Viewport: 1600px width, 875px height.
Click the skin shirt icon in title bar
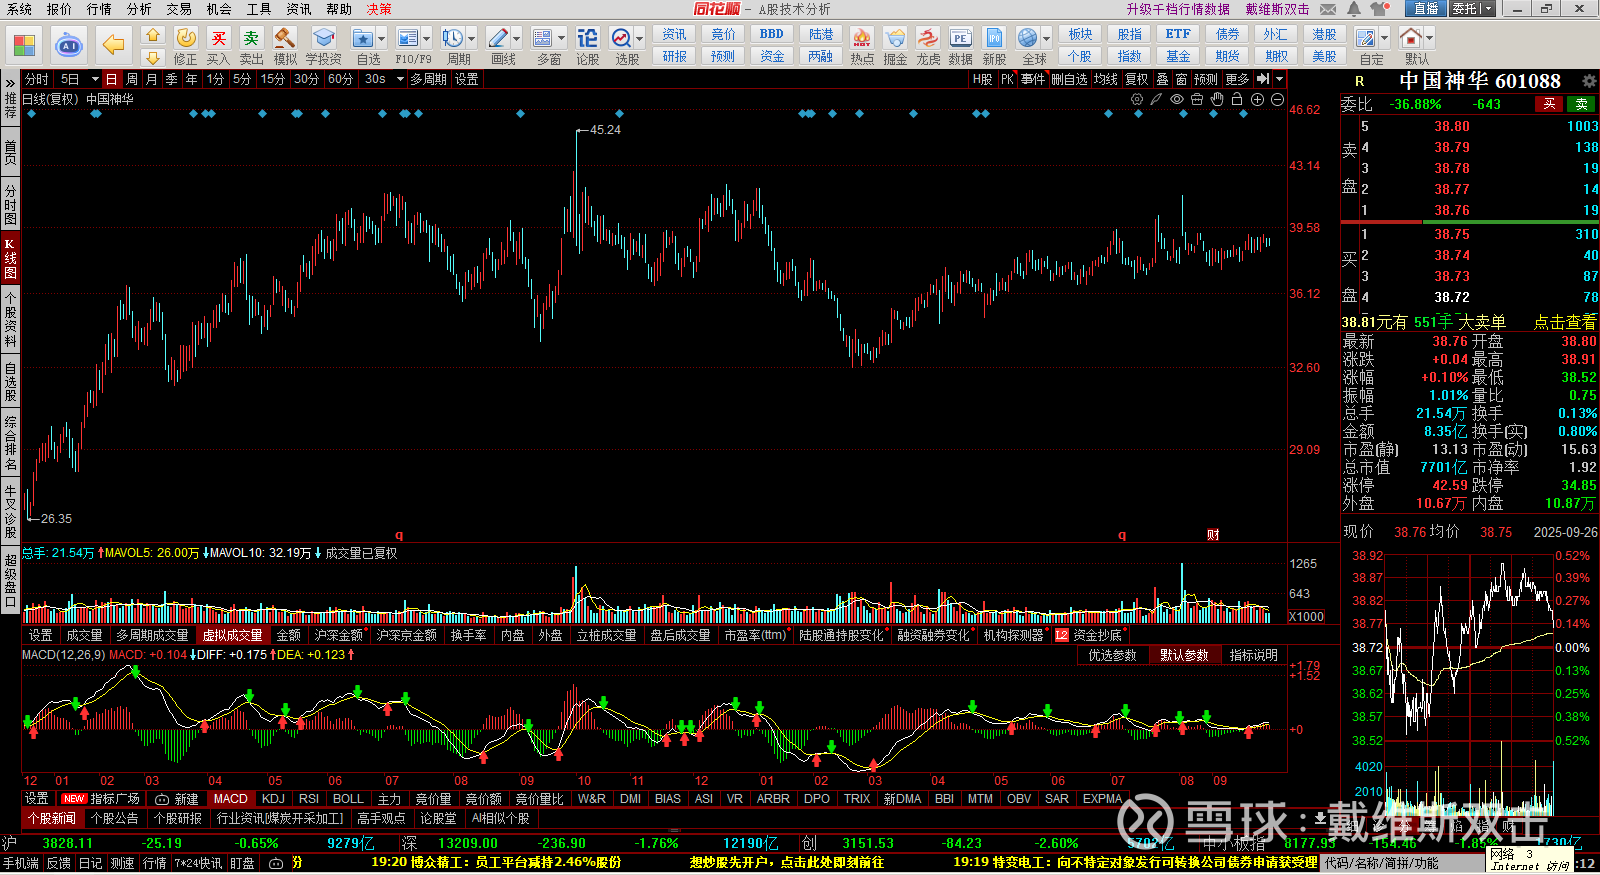[1381, 9]
